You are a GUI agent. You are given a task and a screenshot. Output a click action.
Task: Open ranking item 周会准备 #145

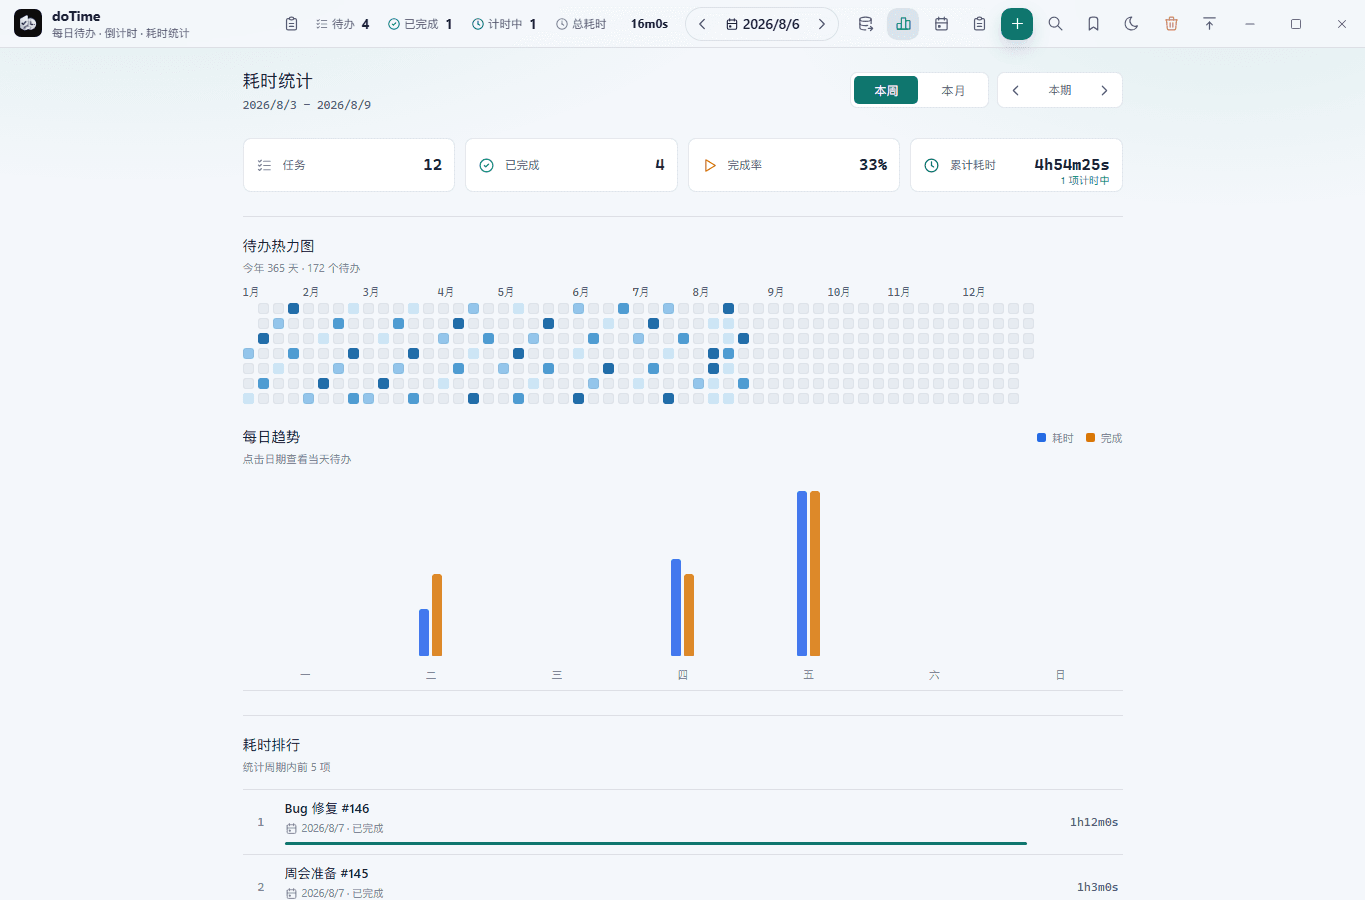tap(683, 880)
